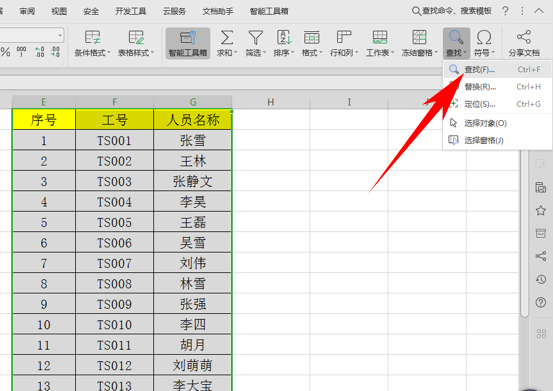This screenshot has width=554, height=391.
Task: Click the star favorites icon in right sidebar
Action: coord(541,211)
